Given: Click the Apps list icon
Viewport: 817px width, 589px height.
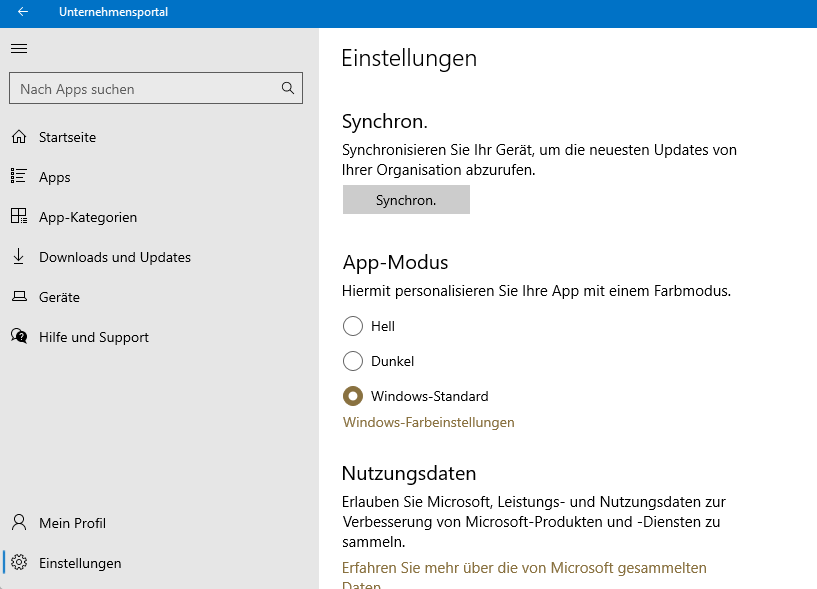Looking at the screenshot, I should click(x=18, y=177).
